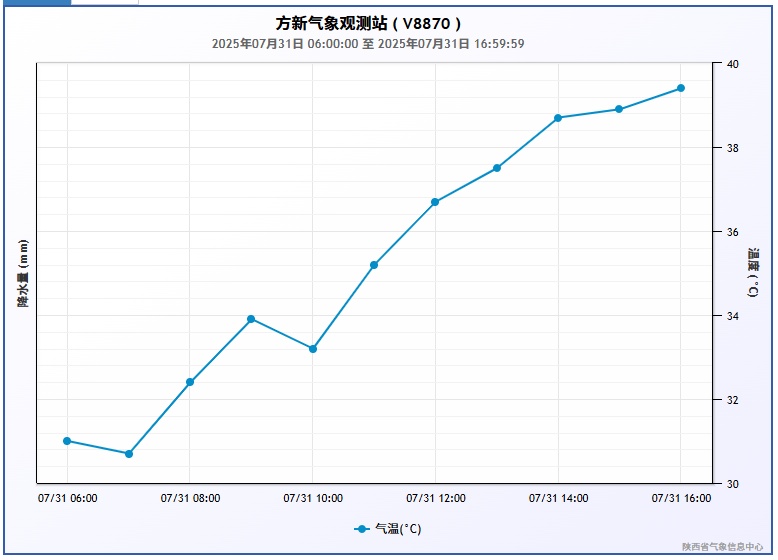The width and height of the screenshot is (778, 560).
Task: Select the 13:00 data point marker
Action: (x=497, y=168)
